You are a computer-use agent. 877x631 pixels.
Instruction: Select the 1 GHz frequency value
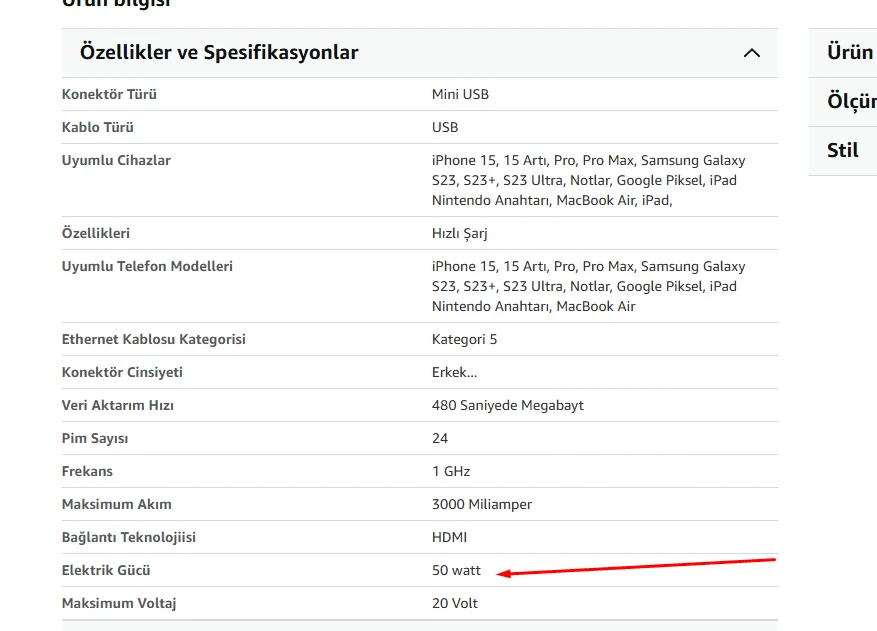tap(451, 471)
